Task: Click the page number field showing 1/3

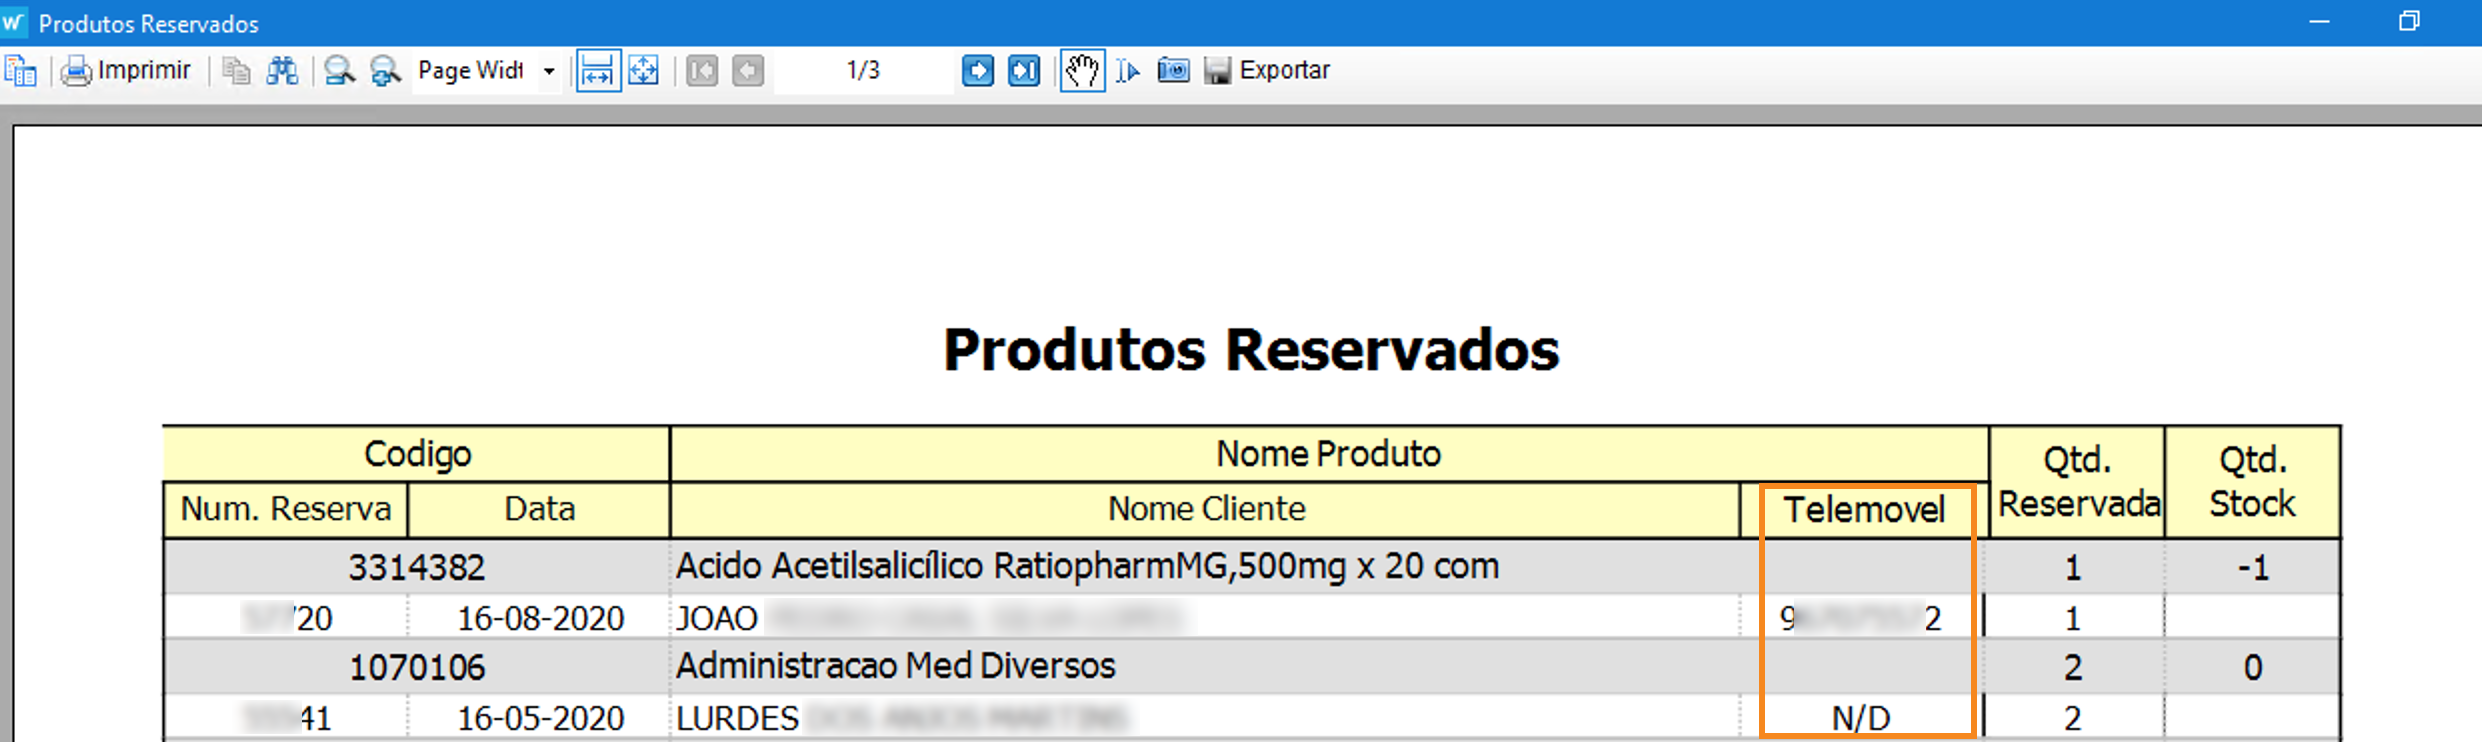Action: pos(863,71)
